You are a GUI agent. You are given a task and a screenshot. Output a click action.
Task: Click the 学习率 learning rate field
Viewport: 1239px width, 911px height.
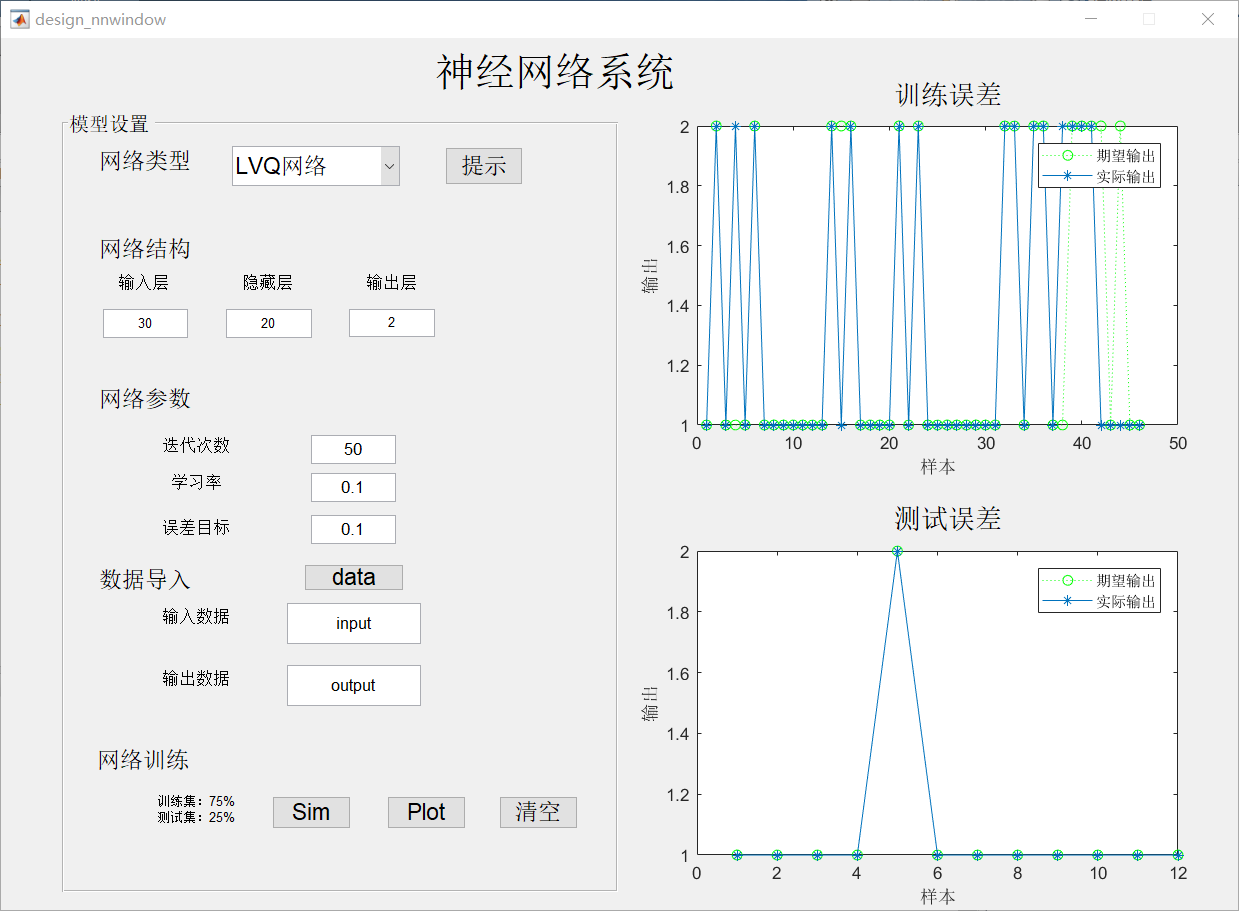[x=353, y=487]
